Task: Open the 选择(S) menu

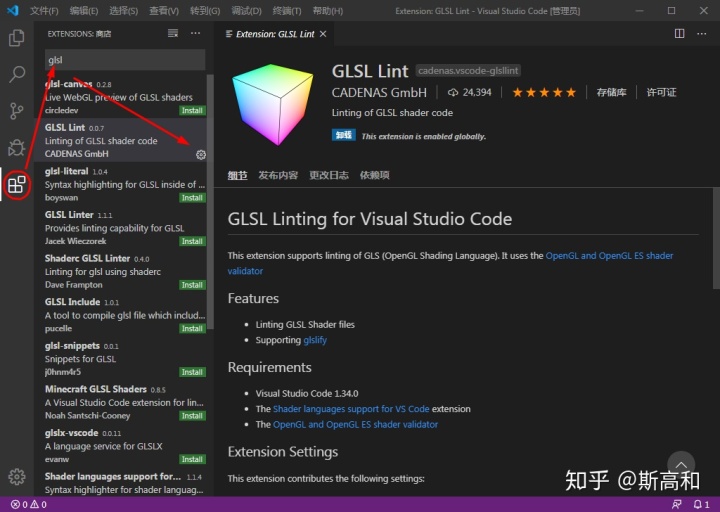Action: pos(124,11)
